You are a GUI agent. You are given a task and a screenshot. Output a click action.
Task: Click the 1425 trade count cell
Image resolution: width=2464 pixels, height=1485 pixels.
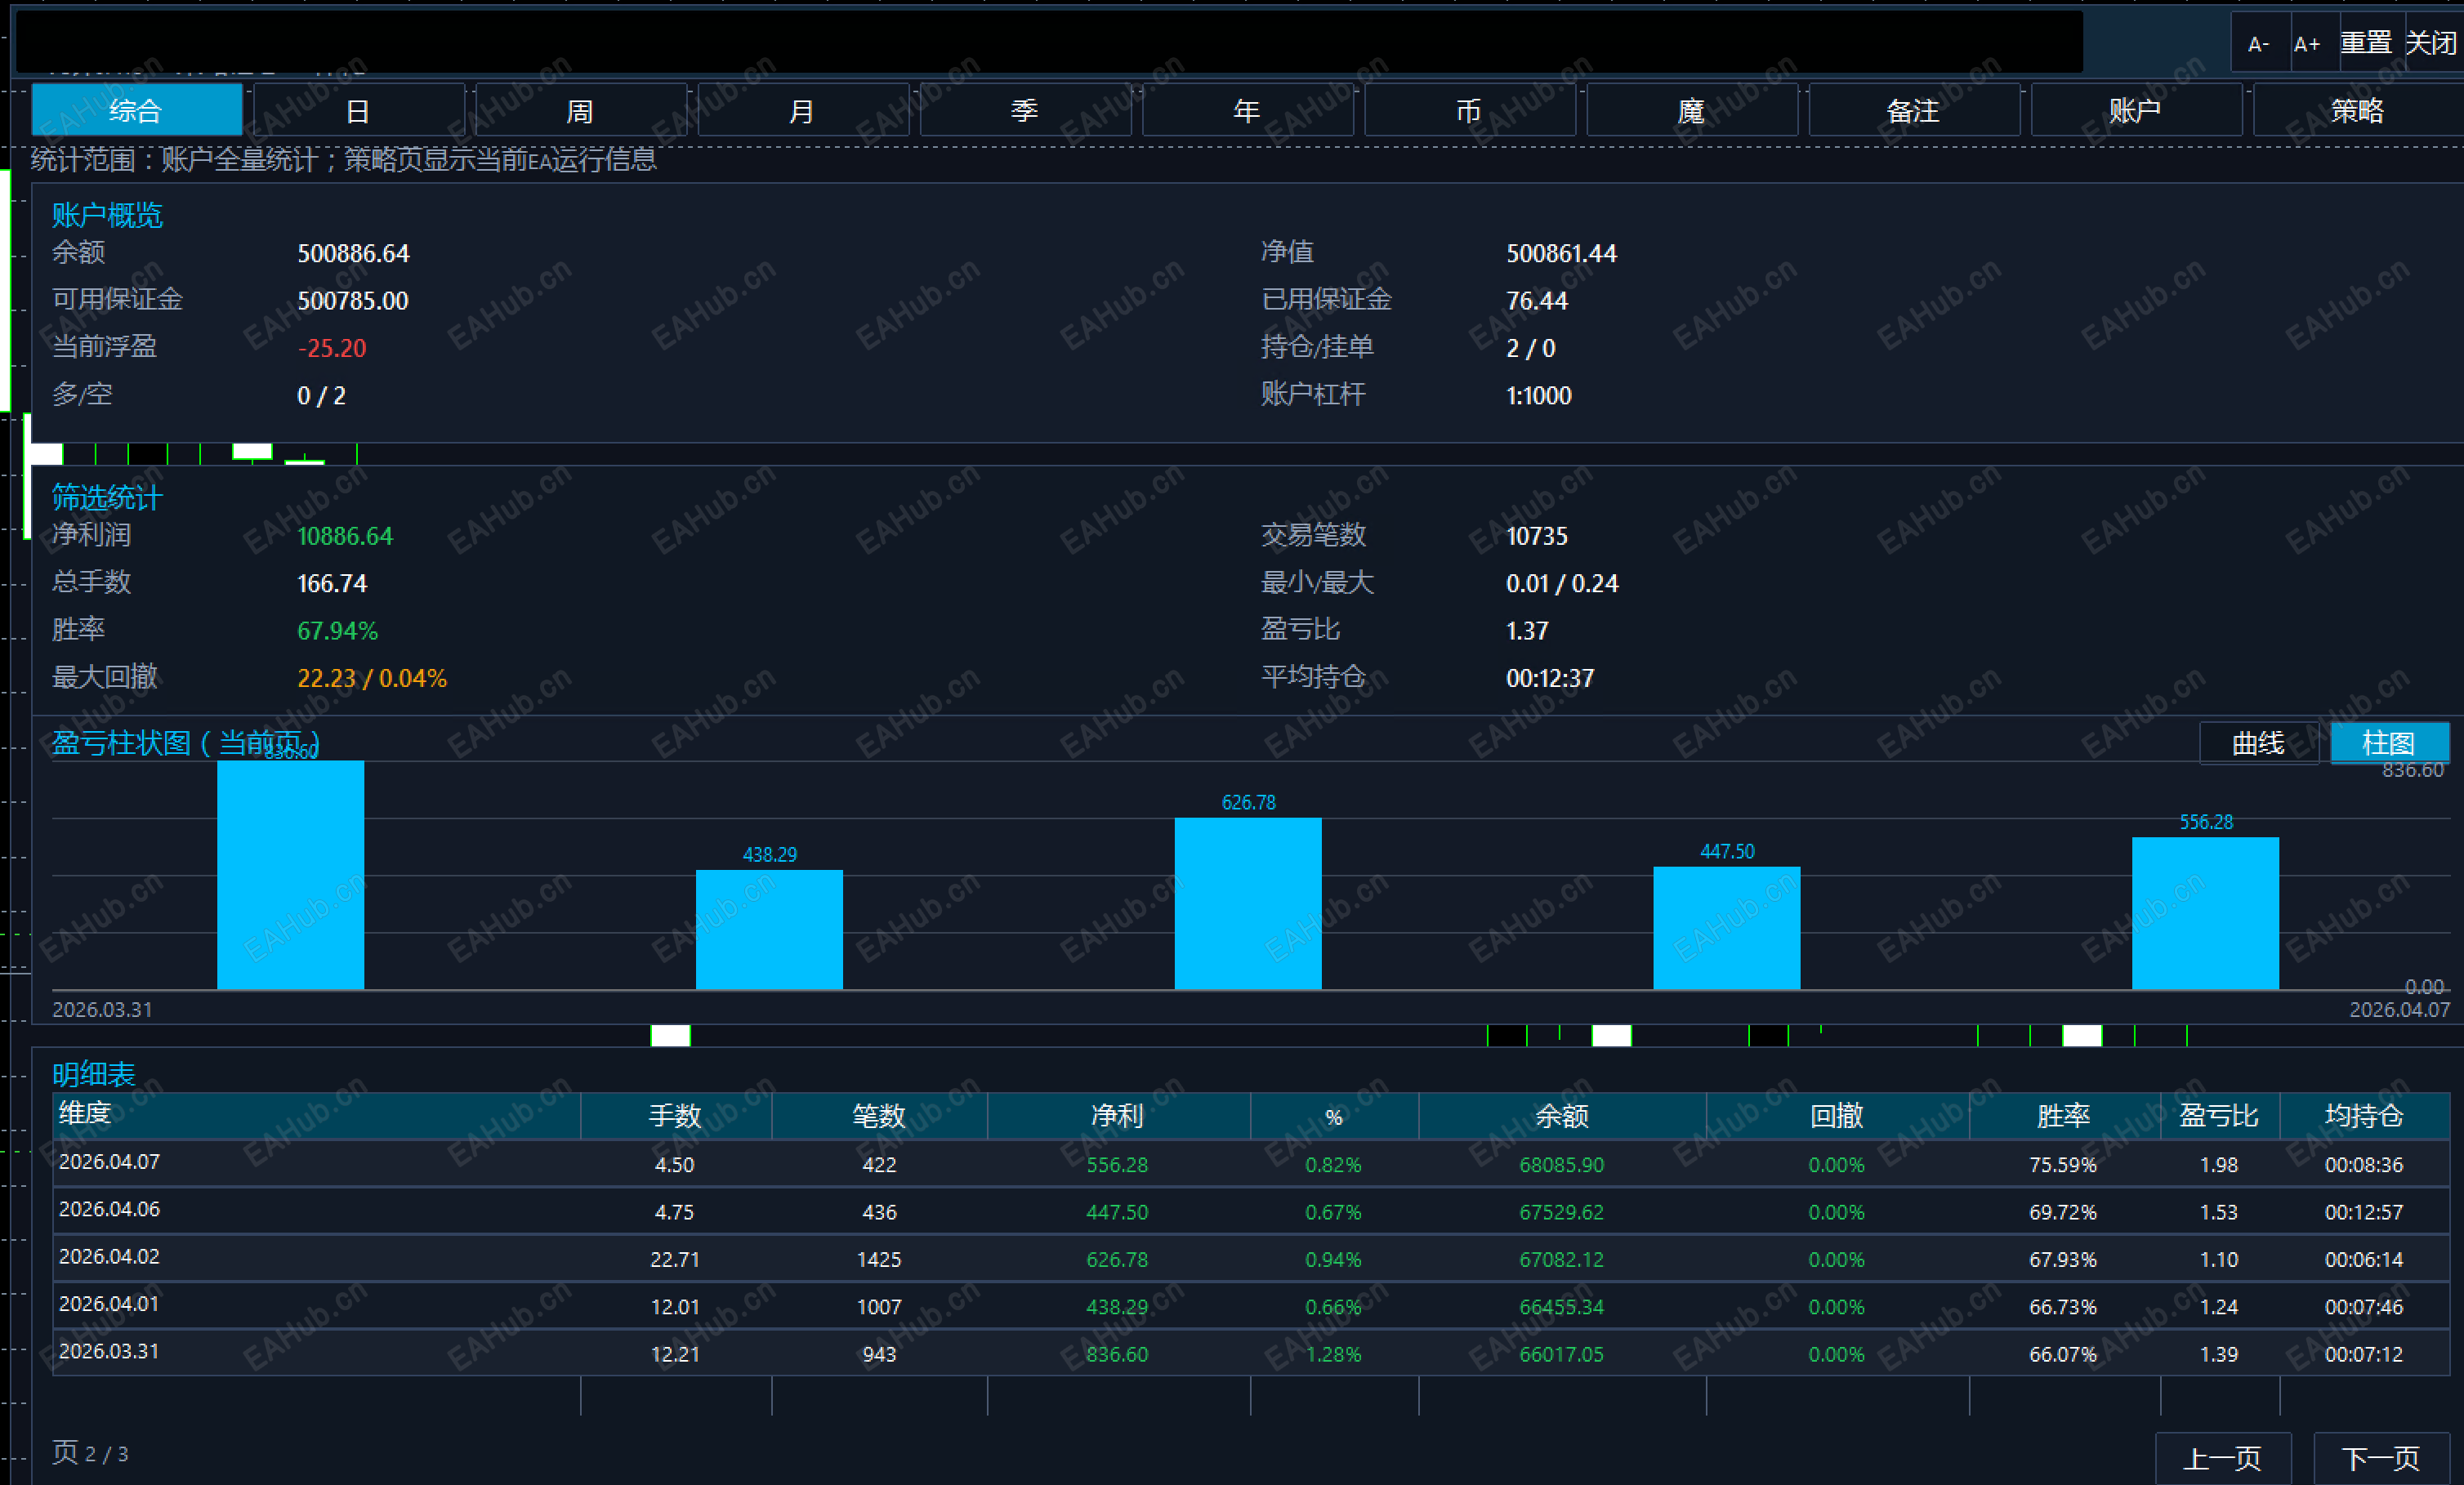(x=879, y=1259)
